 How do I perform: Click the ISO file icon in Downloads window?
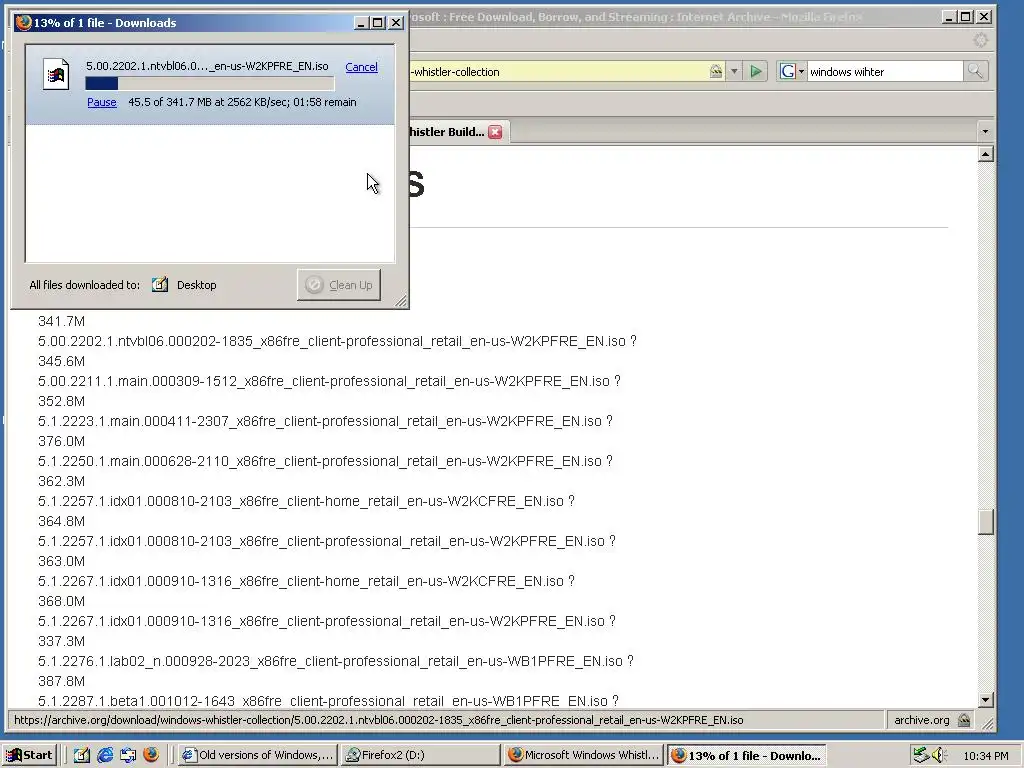(x=56, y=74)
